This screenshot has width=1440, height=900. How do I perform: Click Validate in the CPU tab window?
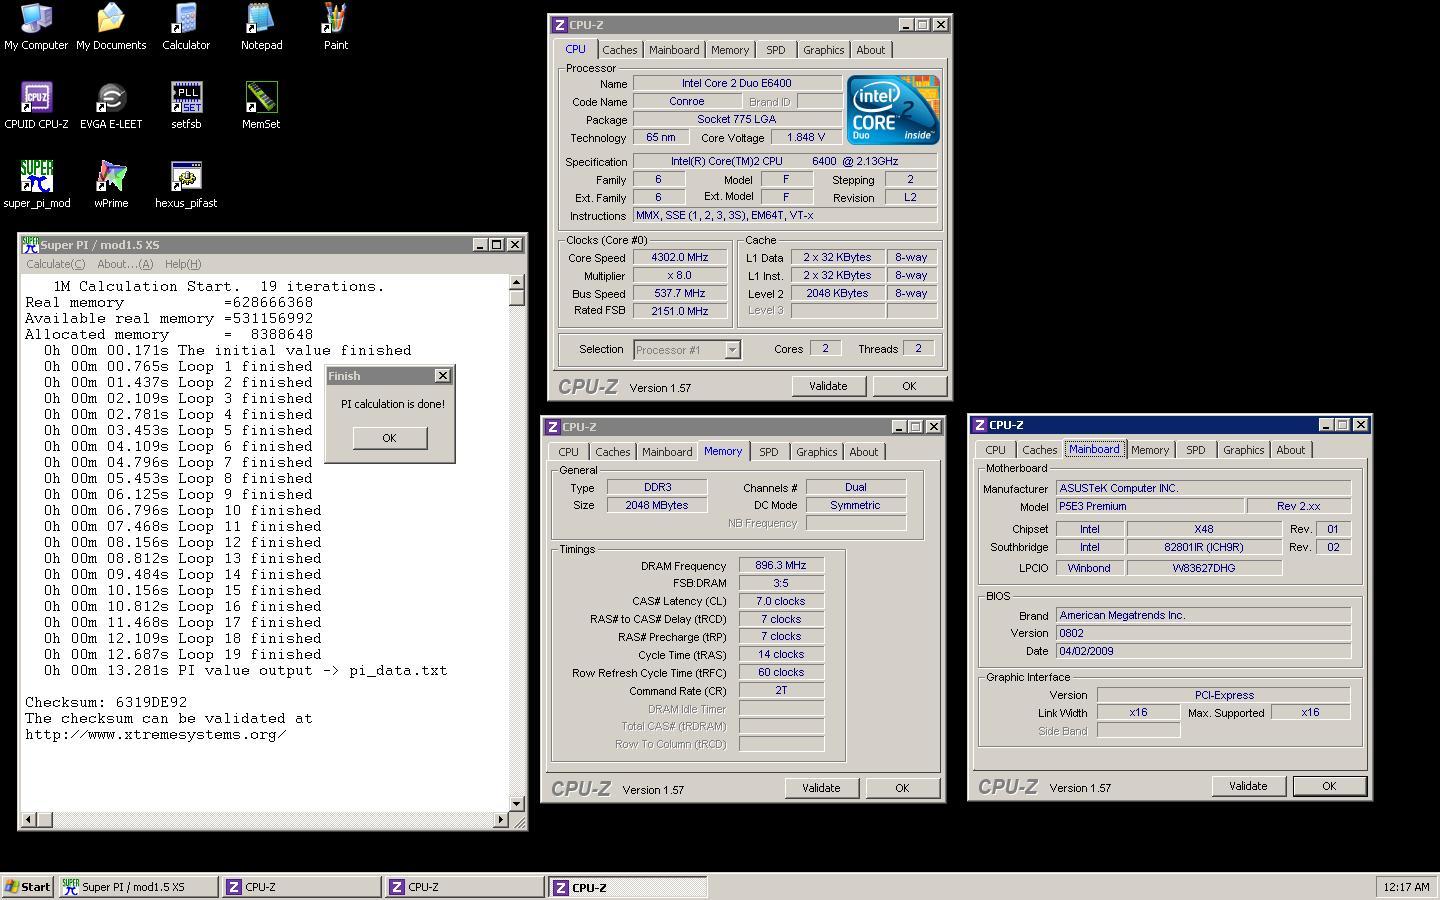(828, 386)
